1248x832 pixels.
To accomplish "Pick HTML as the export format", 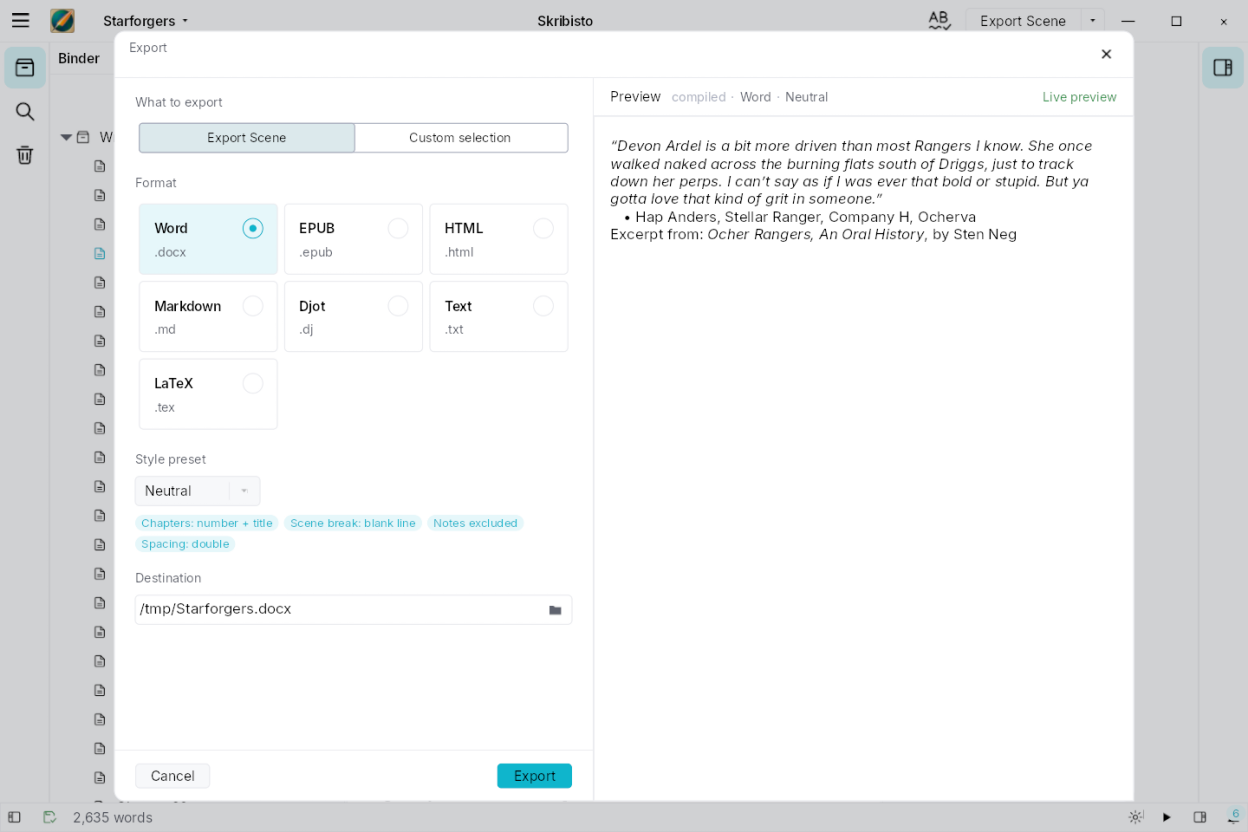I will point(499,239).
